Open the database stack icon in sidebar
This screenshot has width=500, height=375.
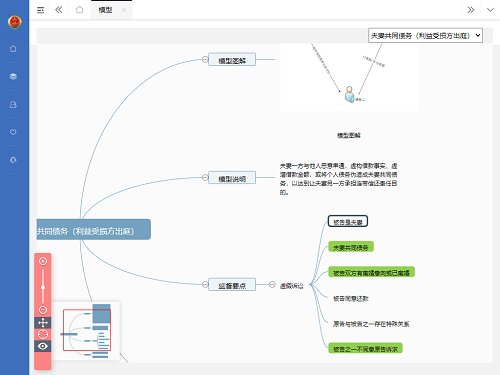tap(13, 77)
